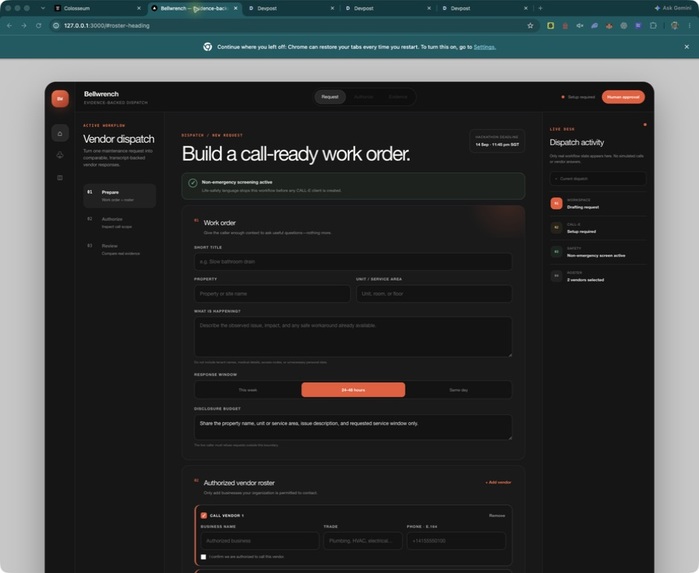Open the second rail icon below home

60,155
